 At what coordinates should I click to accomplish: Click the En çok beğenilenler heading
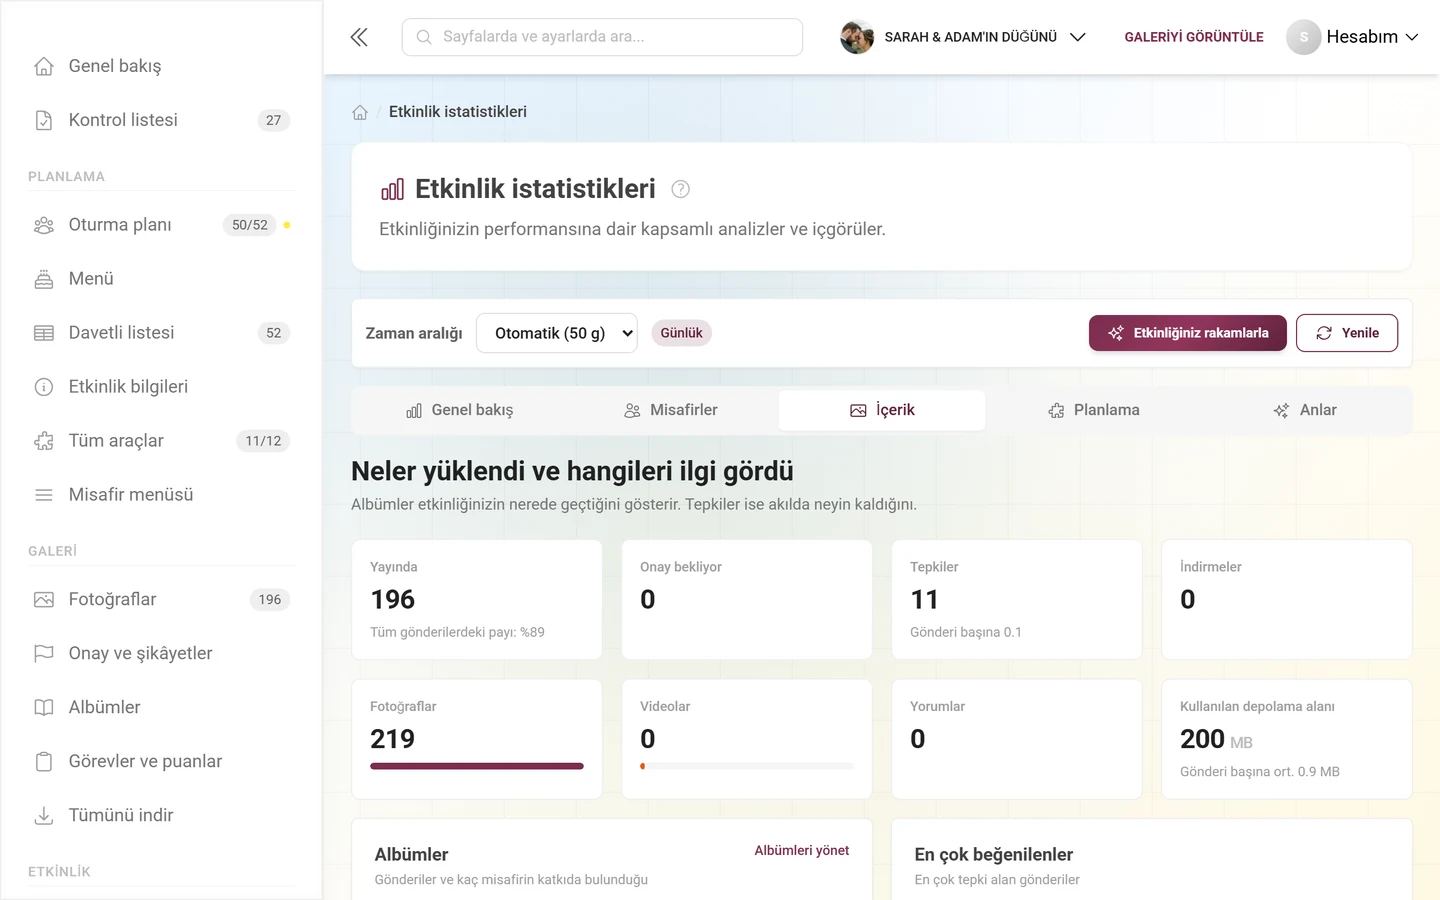(x=993, y=855)
